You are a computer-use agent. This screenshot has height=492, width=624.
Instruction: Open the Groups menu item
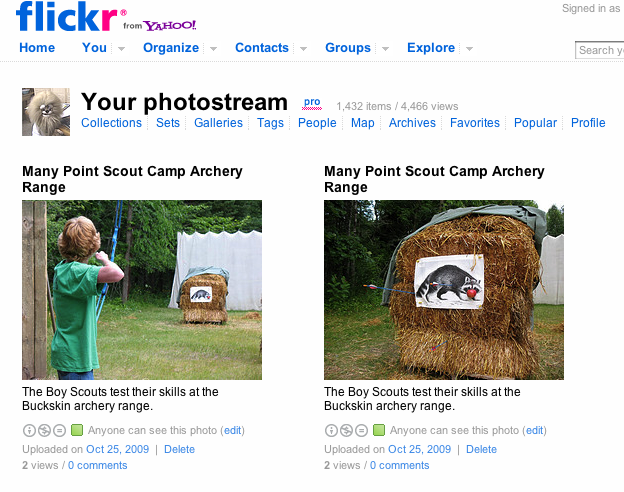point(348,48)
